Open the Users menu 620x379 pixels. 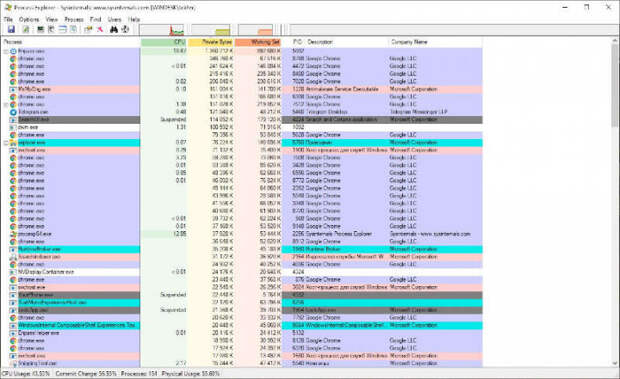(114, 19)
